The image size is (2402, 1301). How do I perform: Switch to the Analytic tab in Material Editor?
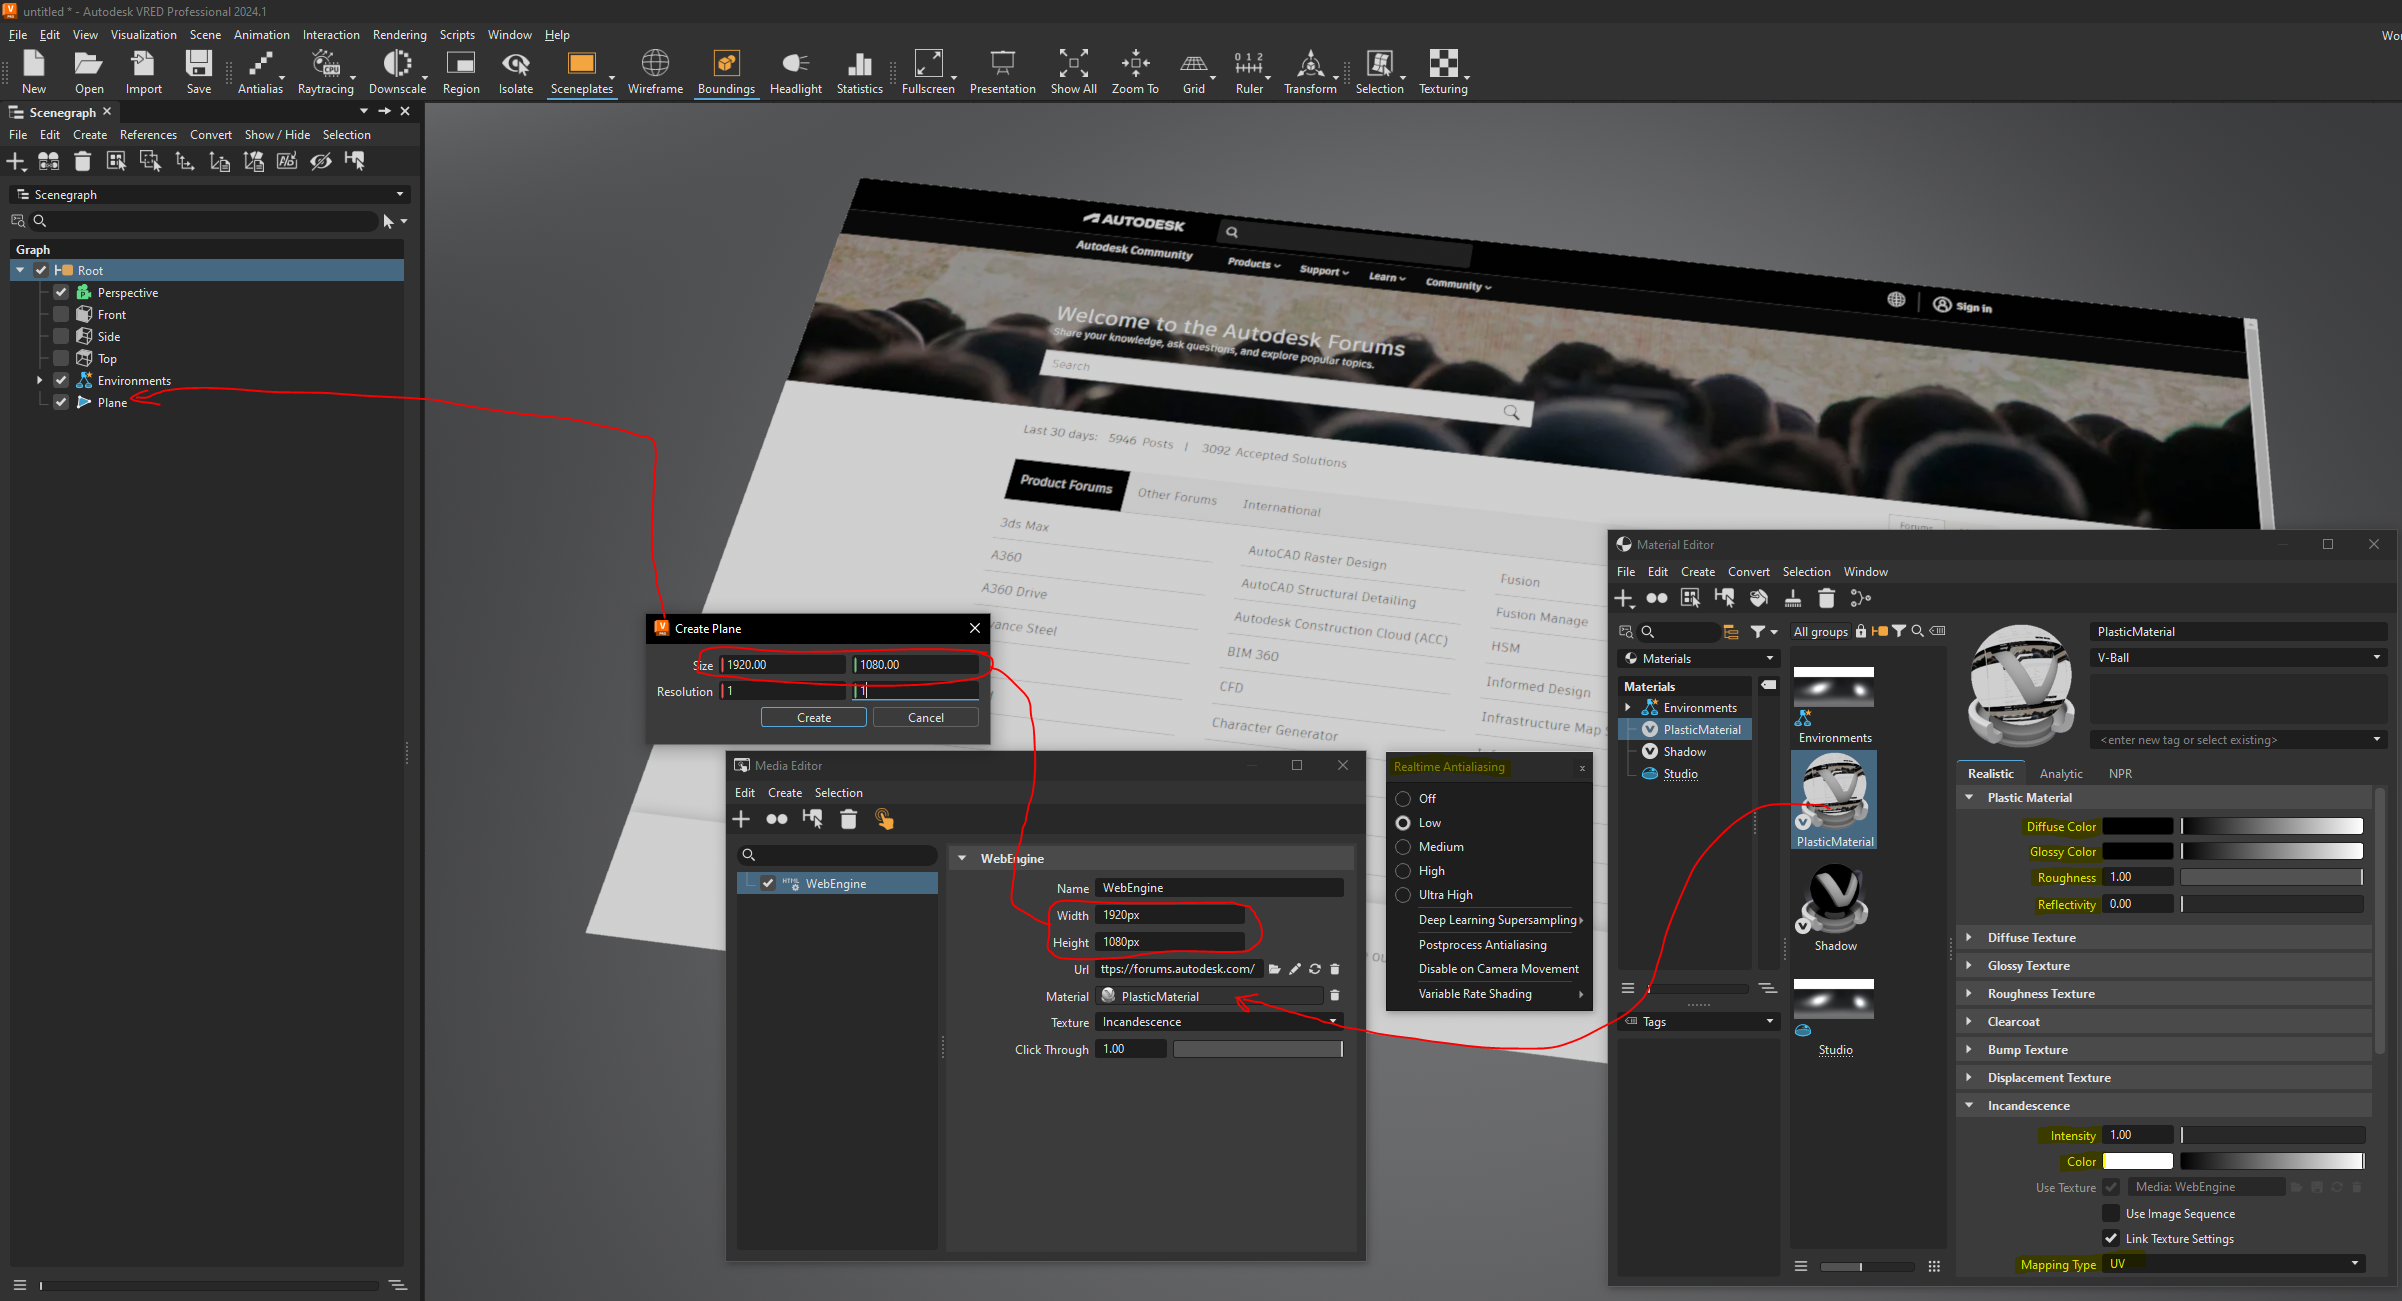(2061, 773)
